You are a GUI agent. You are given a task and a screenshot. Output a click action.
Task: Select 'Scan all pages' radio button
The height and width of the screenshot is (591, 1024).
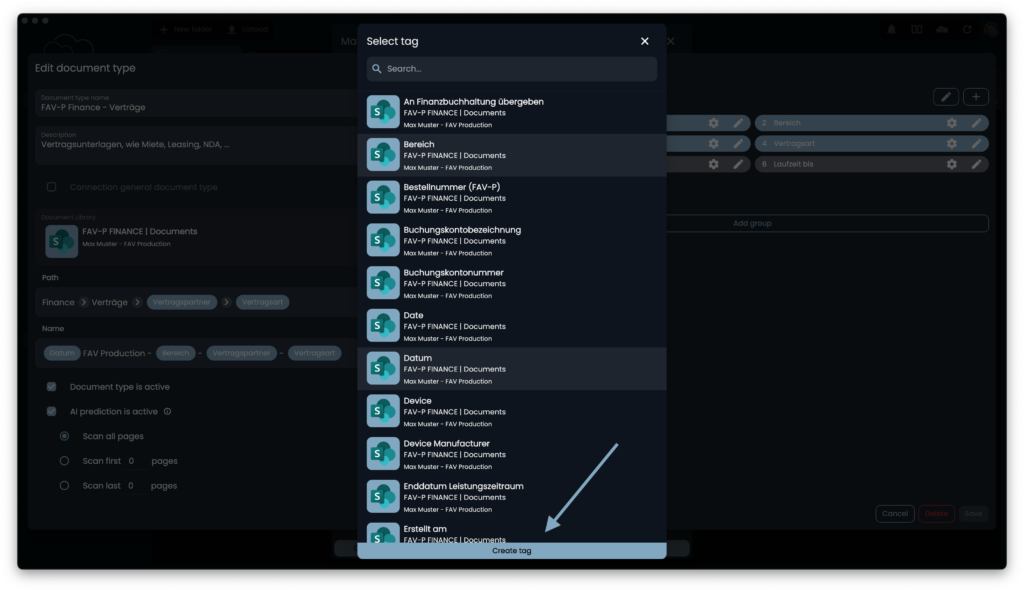64,436
